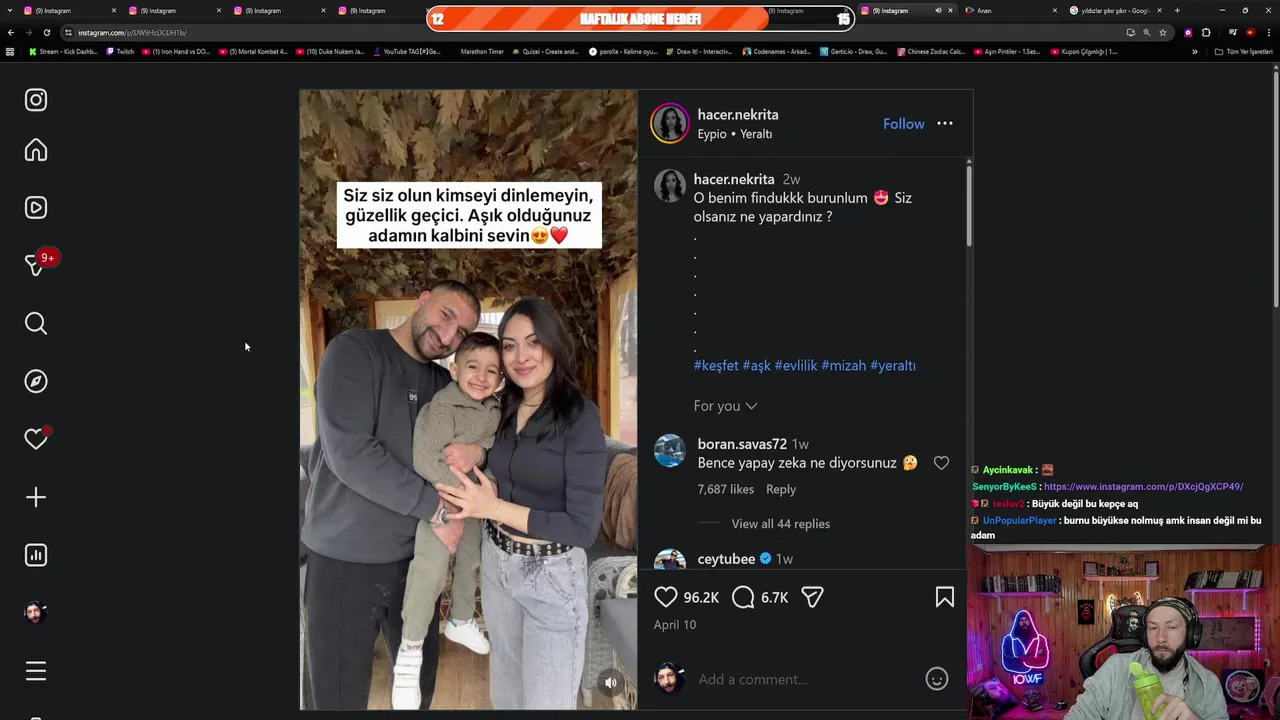Open the #keşfet hashtag link

pyautogui.click(x=716, y=366)
